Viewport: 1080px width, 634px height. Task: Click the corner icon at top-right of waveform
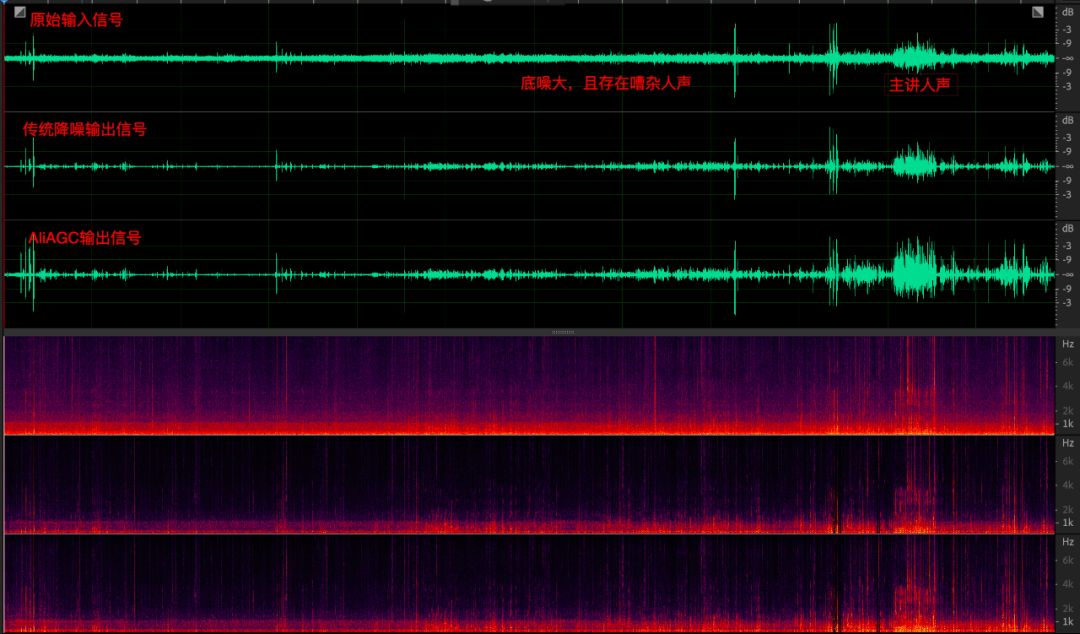pyautogui.click(x=1038, y=13)
